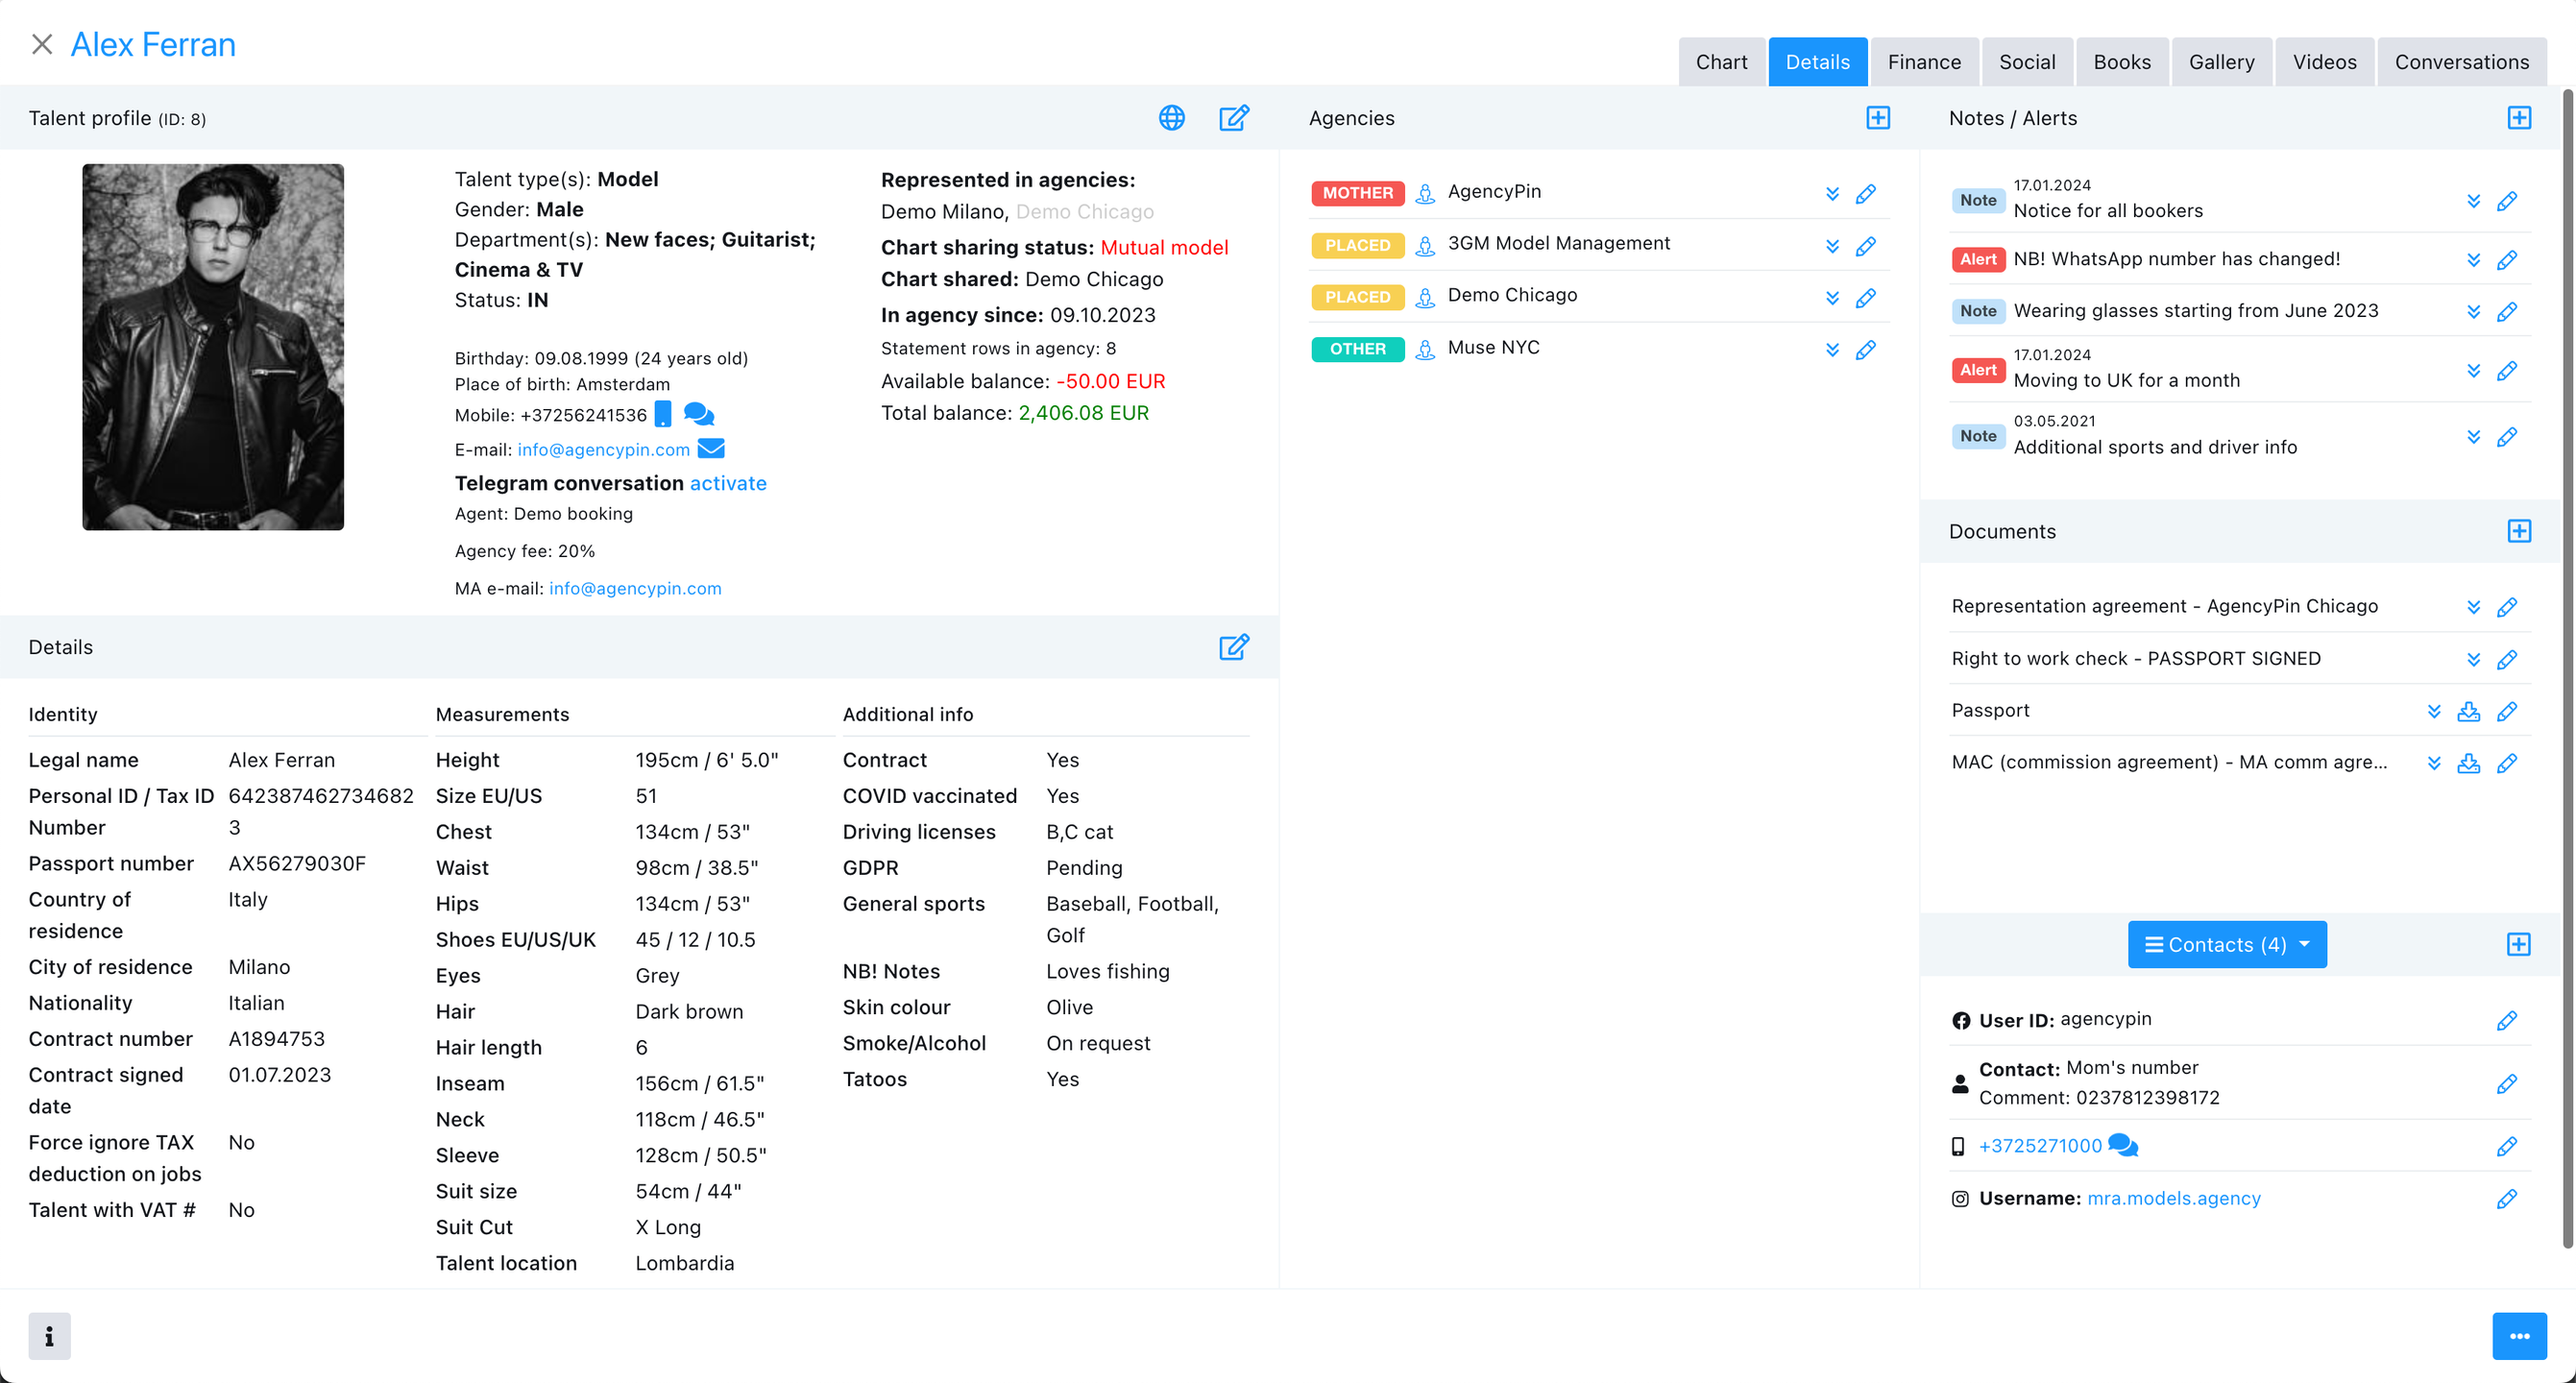2576x1383 pixels.
Task: Open the blue three-dots more actions button
Action: click(x=2518, y=1336)
